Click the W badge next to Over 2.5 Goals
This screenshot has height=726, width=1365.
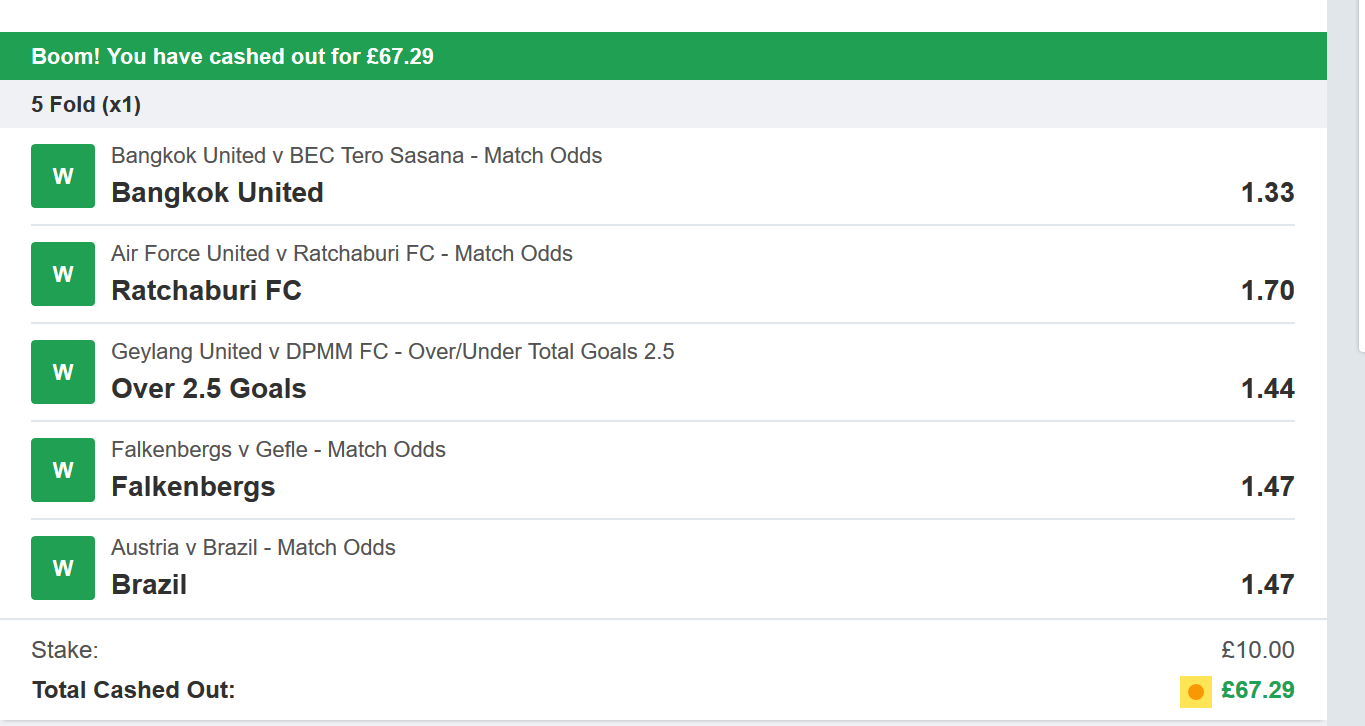pyautogui.click(x=63, y=372)
